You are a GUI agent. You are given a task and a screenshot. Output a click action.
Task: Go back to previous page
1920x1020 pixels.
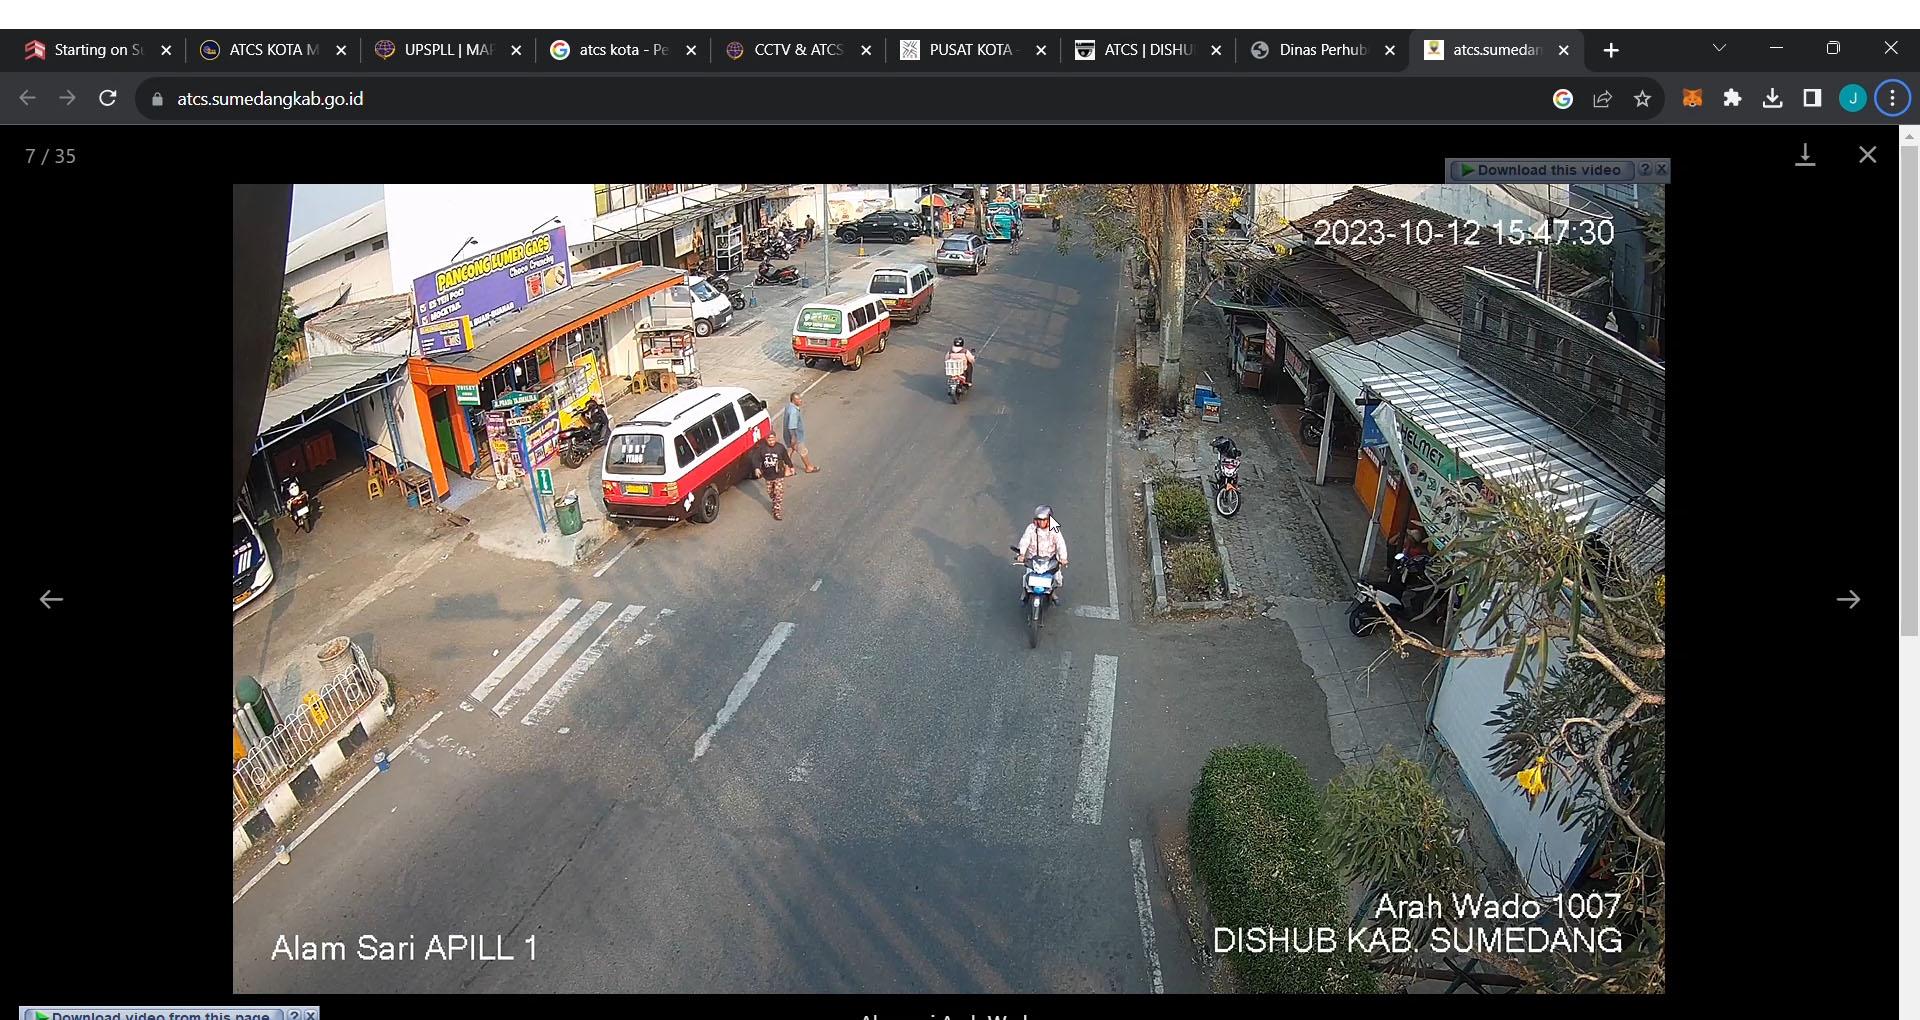[x=27, y=98]
